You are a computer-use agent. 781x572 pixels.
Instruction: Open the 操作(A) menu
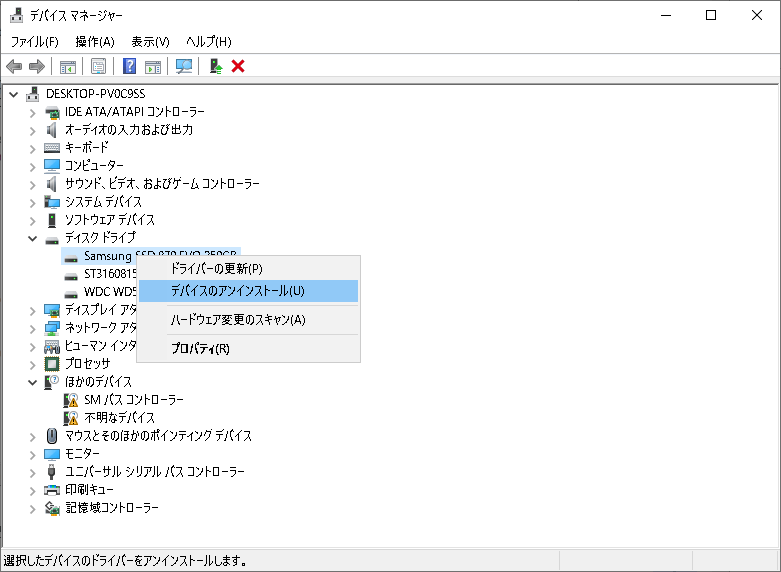click(x=95, y=41)
